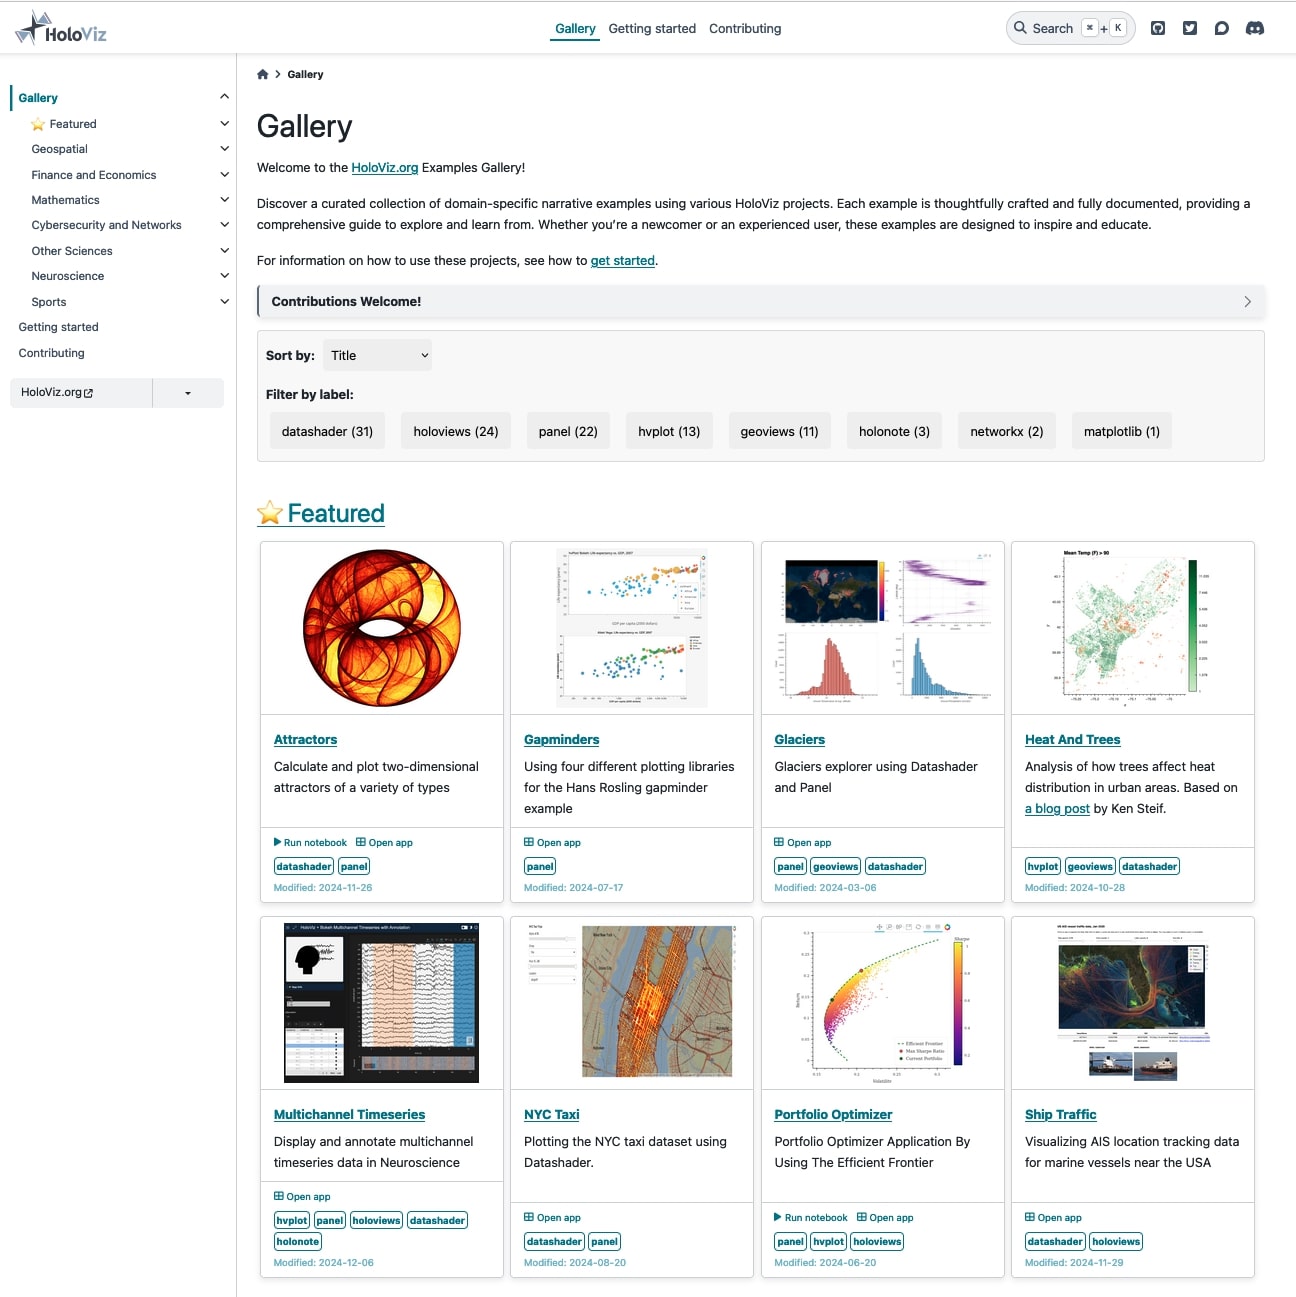Enable the matplotlib (1) filter label
Screen dimensions: 1296x1297
coord(1121,430)
